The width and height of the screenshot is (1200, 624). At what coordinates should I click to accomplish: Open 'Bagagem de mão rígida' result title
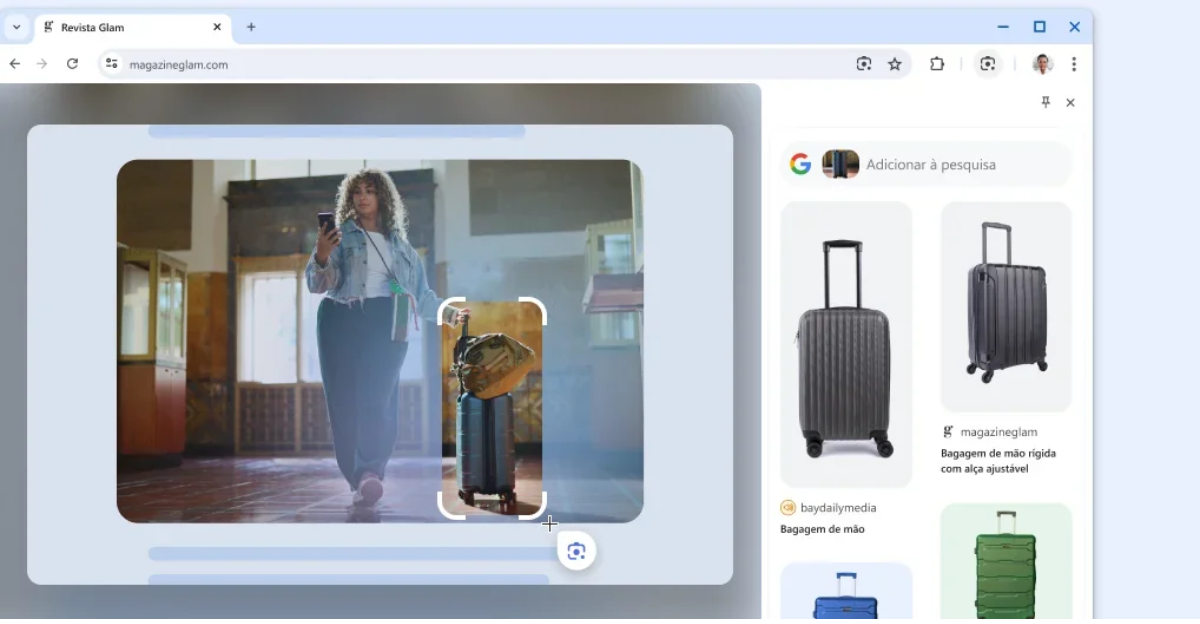tap(998, 461)
